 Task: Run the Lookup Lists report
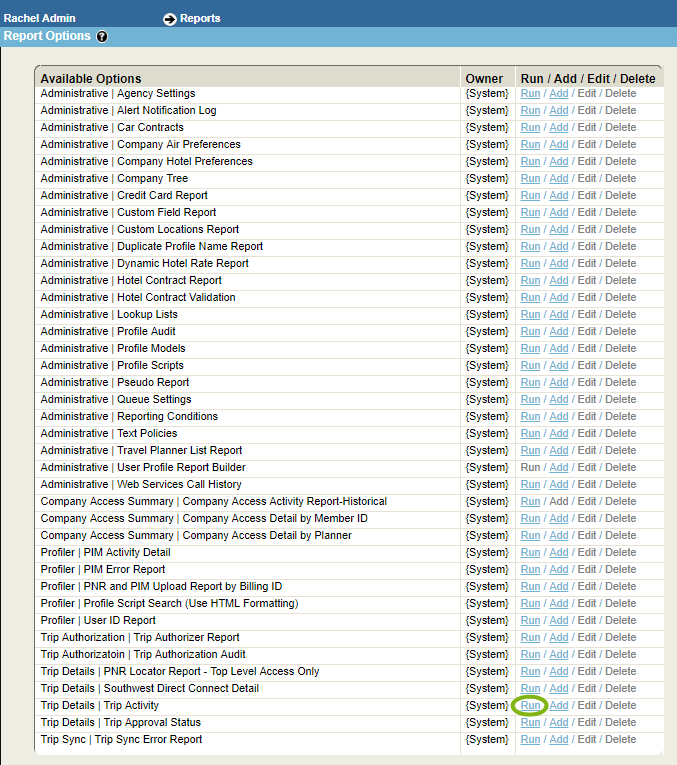[530, 315]
